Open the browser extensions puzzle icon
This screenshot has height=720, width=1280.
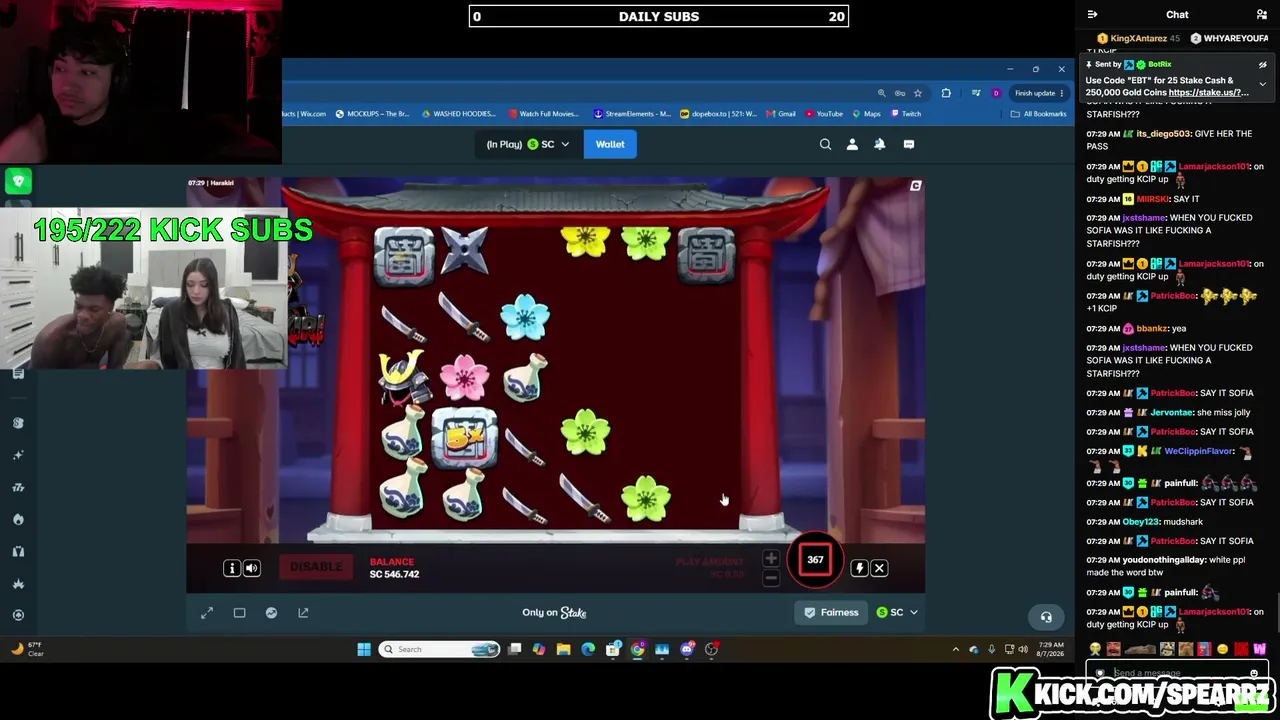pos(946,93)
